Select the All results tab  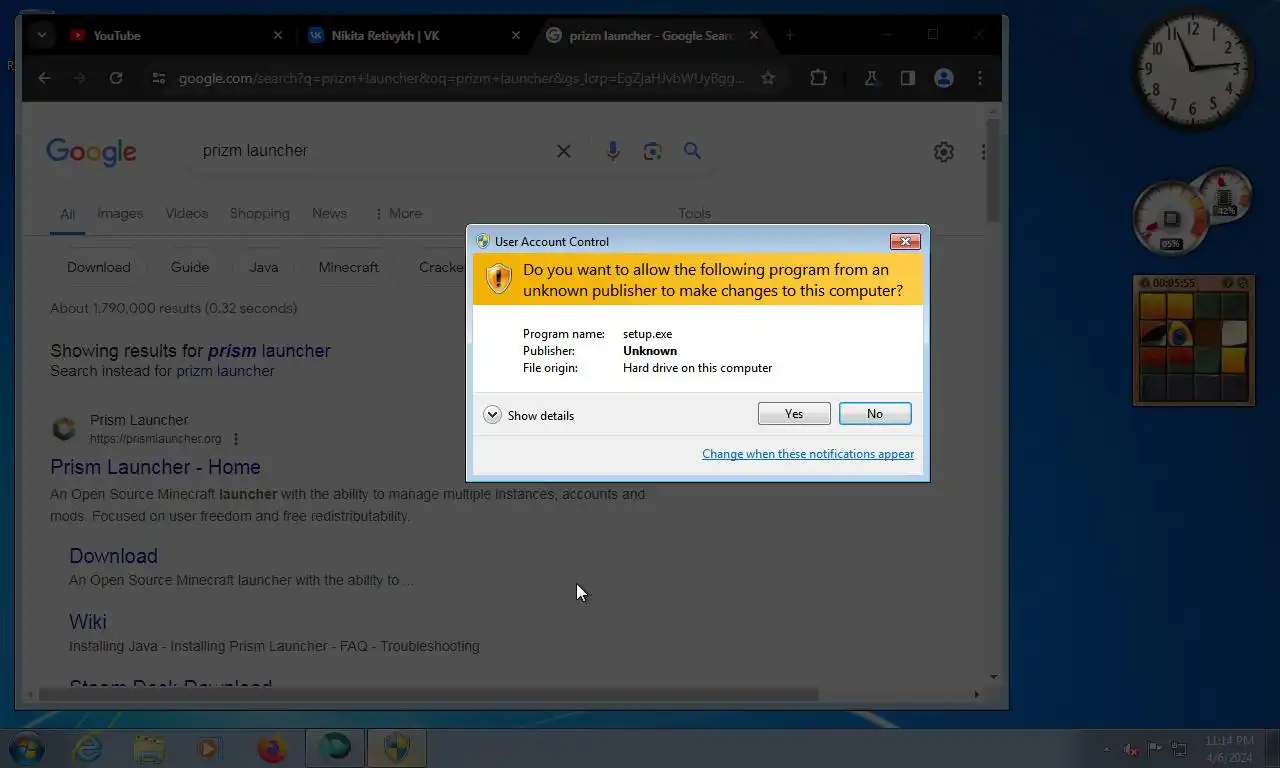pyautogui.click(x=67, y=214)
